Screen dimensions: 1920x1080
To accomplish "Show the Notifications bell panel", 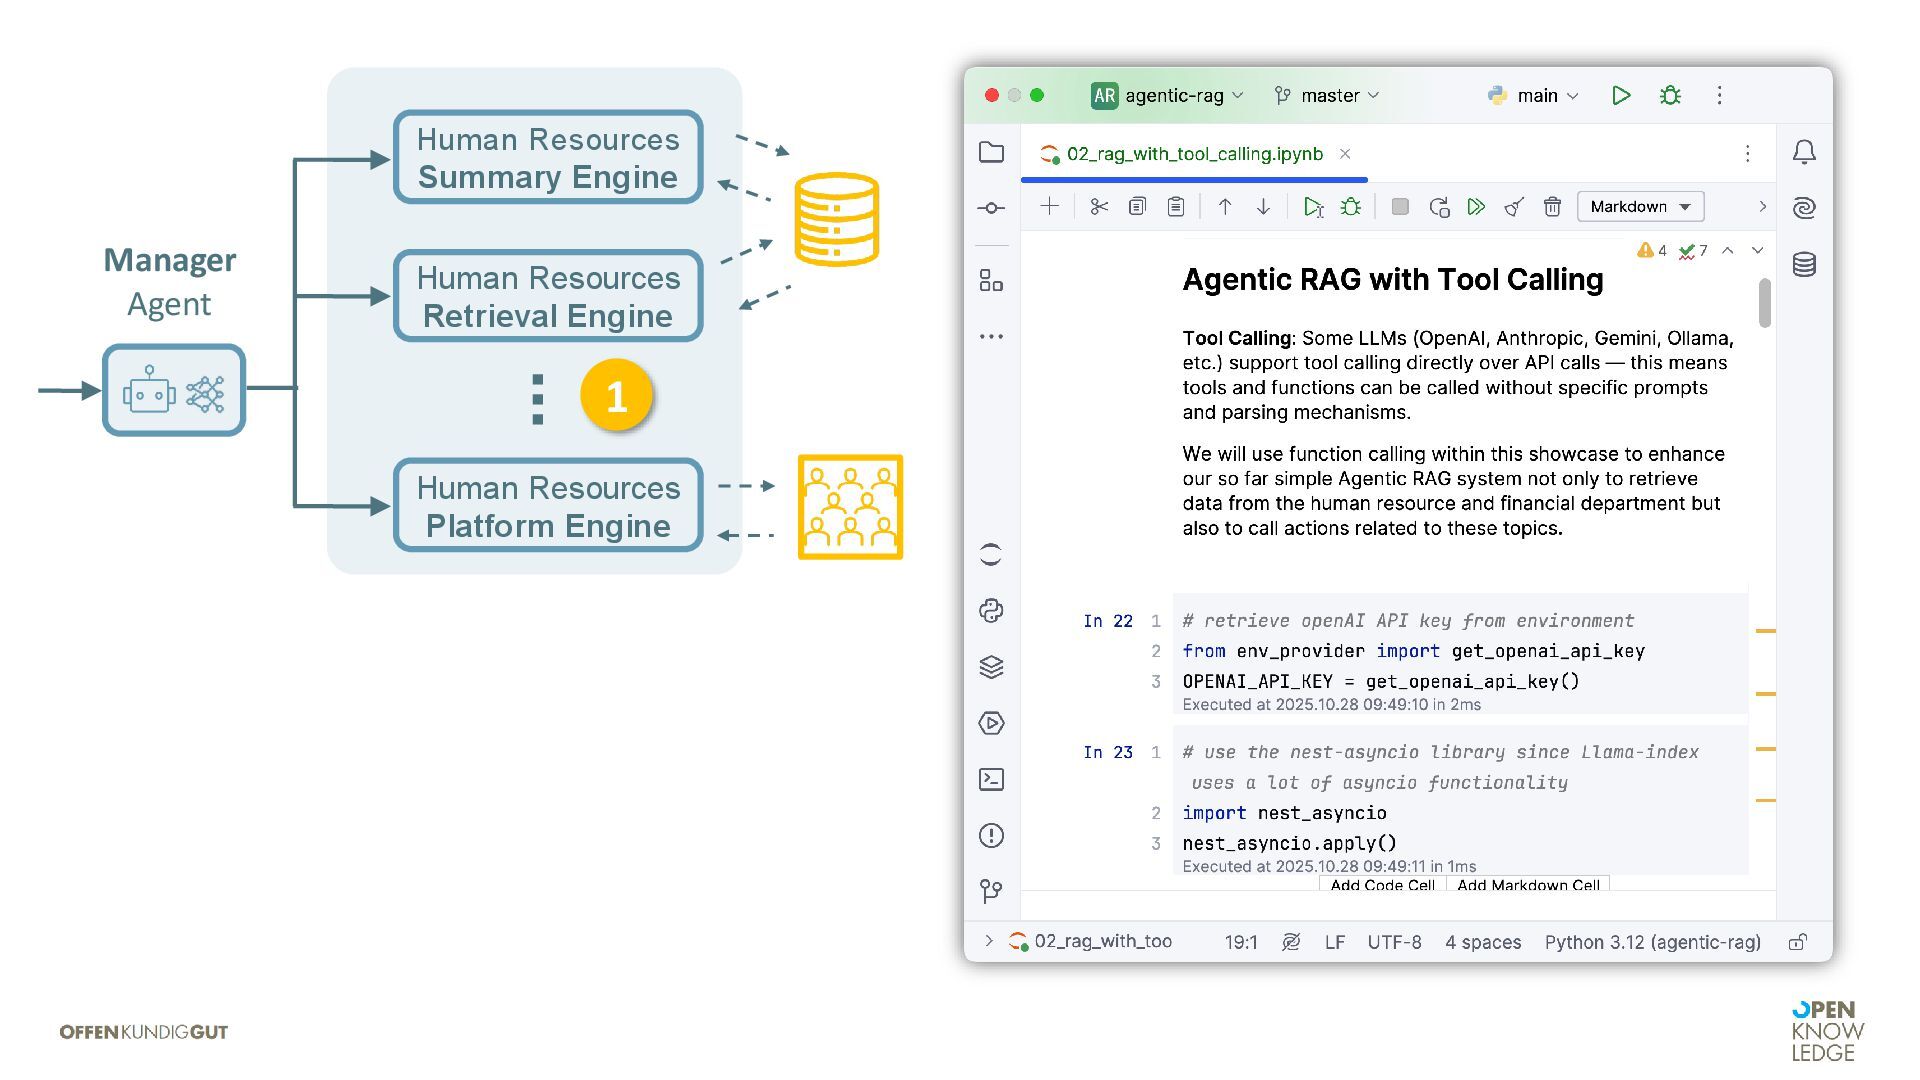I will pyautogui.click(x=1804, y=152).
